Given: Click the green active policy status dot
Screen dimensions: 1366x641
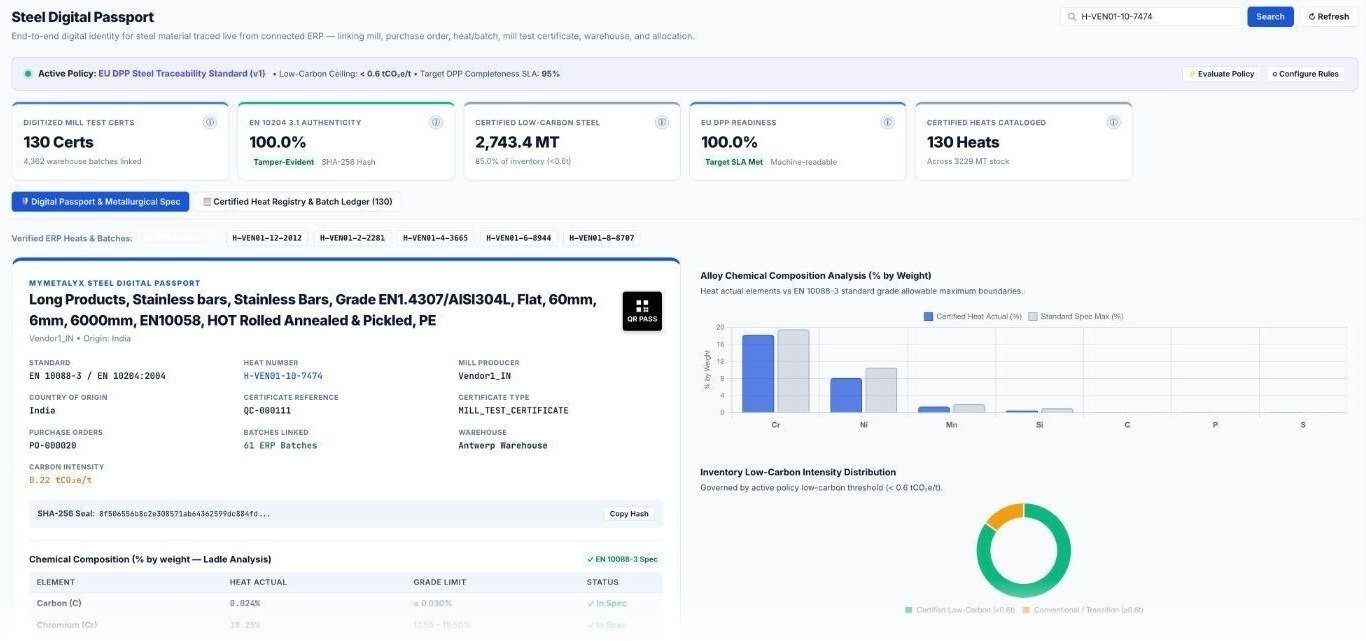Looking at the screenshot, I should pos(28,74).
